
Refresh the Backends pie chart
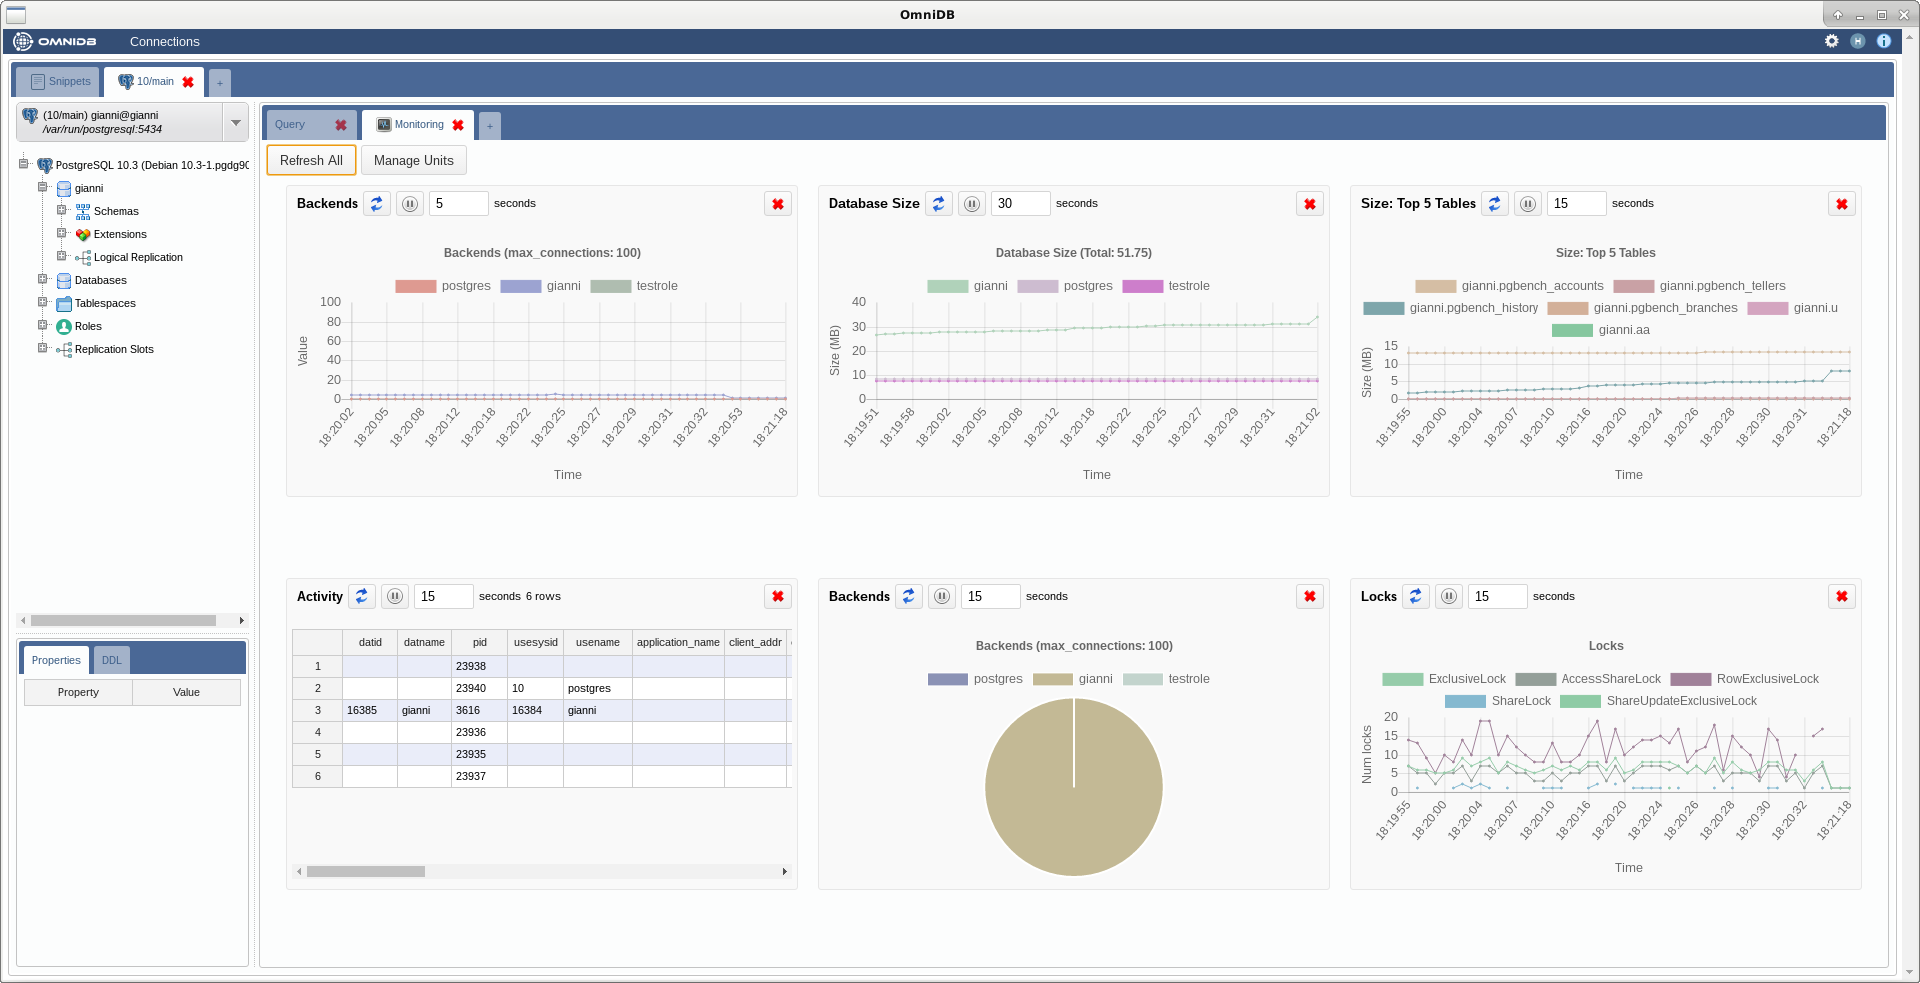click(x=909, y=597)
